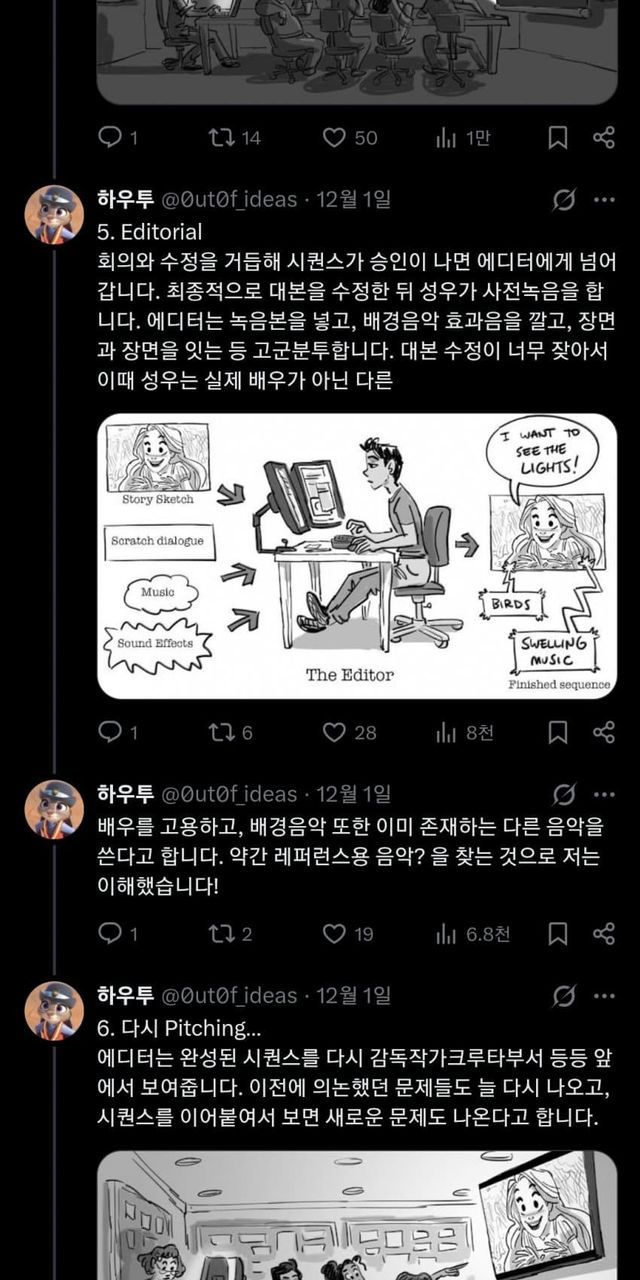This screenshot has height=1280, width=640.
Task: Open the pitching room illustration at bottom
Action: coord(357,1215)
